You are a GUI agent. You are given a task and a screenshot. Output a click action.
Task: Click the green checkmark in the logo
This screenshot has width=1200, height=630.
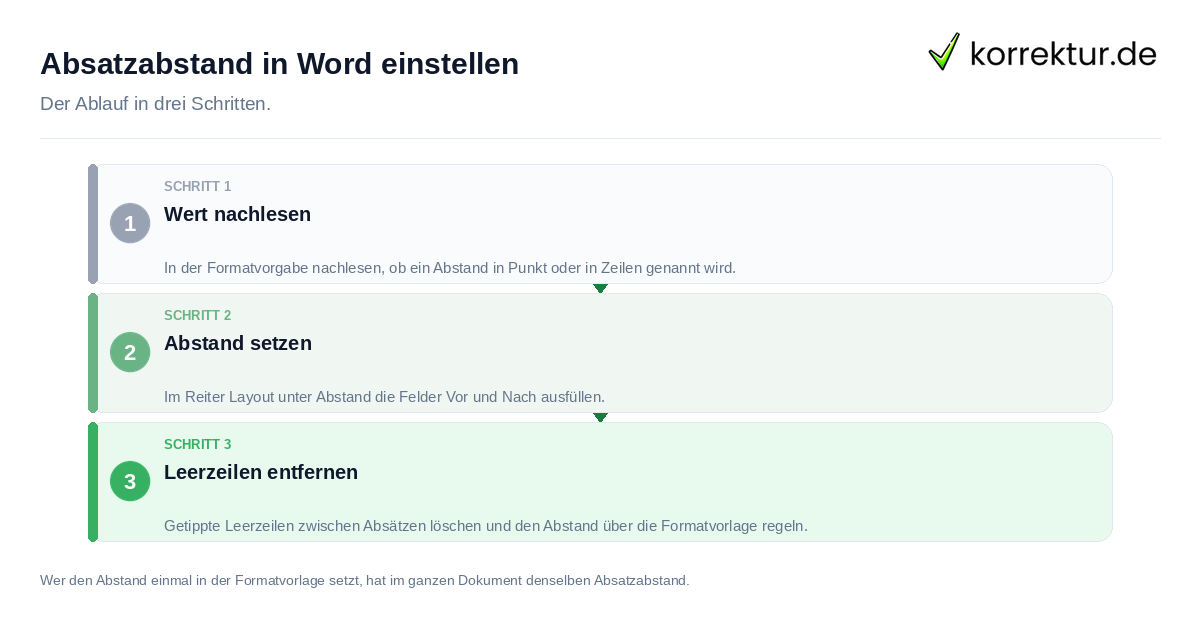(x=944, y=51)
